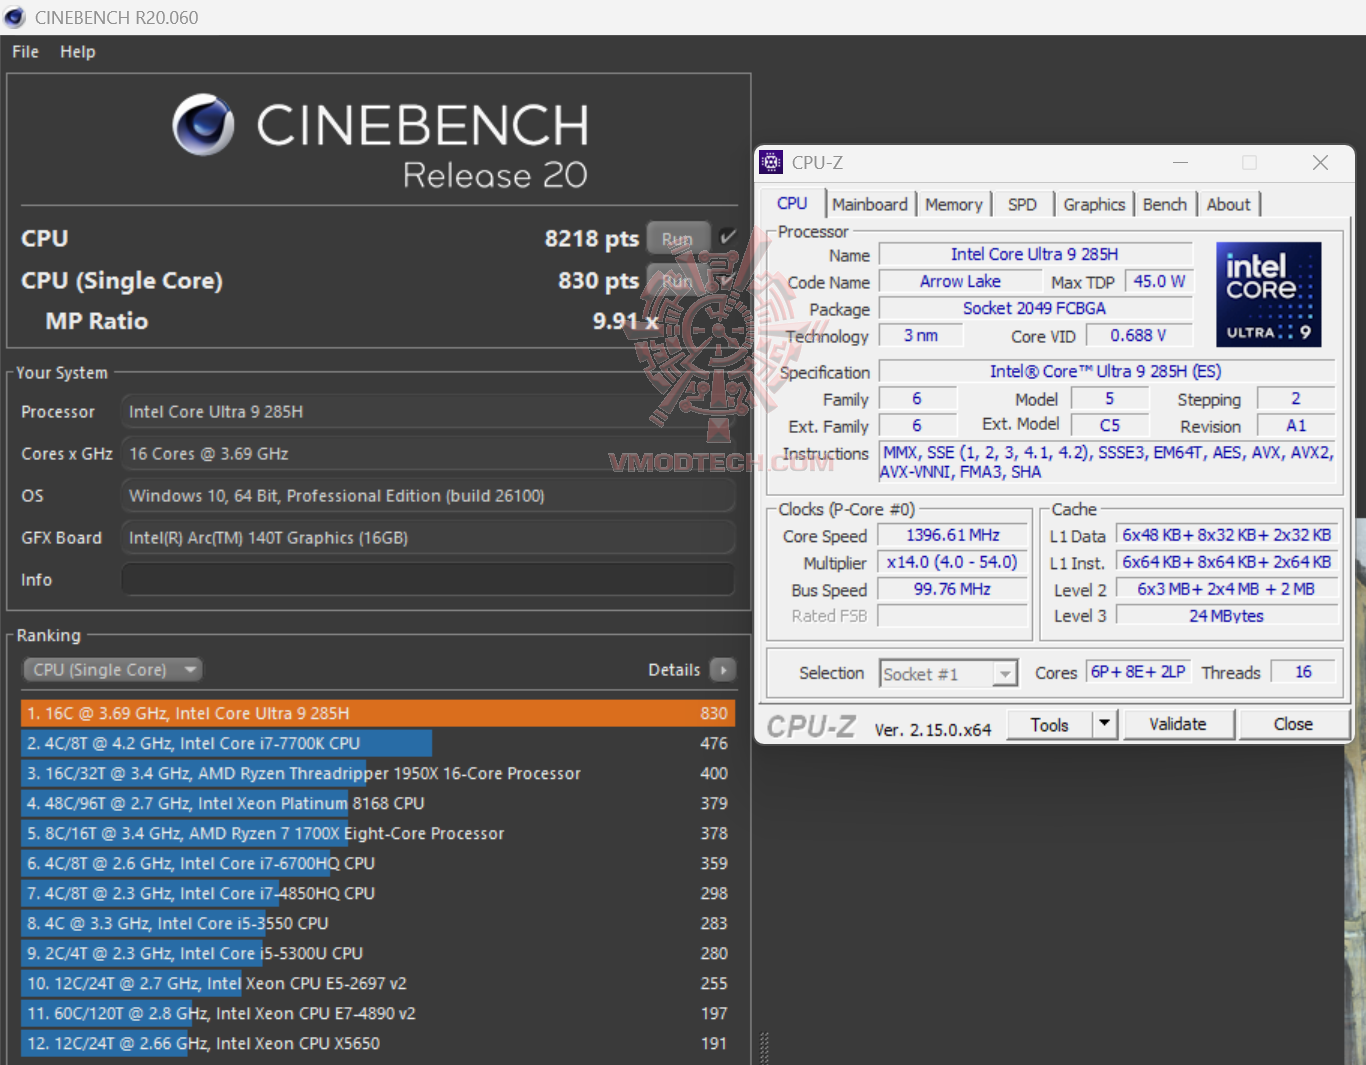Select the Intel Core i7-7700K ranking row
1366x1065 pixels.
click(x=378, y=743)
